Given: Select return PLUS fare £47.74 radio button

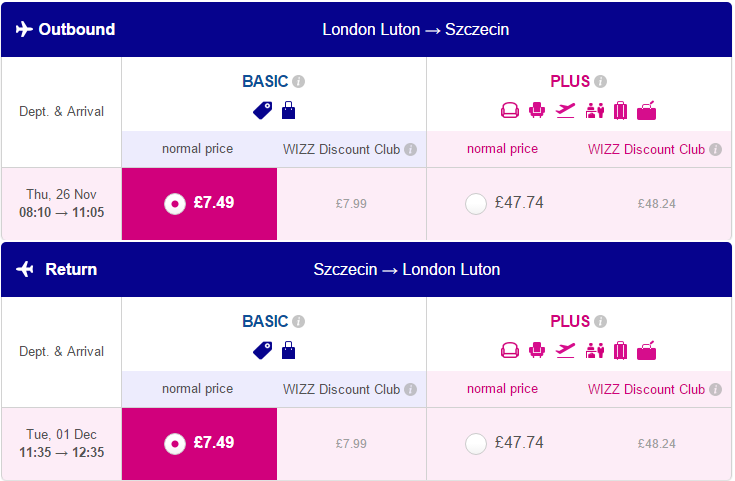Looking at the screenshot, I should [476, 444].
